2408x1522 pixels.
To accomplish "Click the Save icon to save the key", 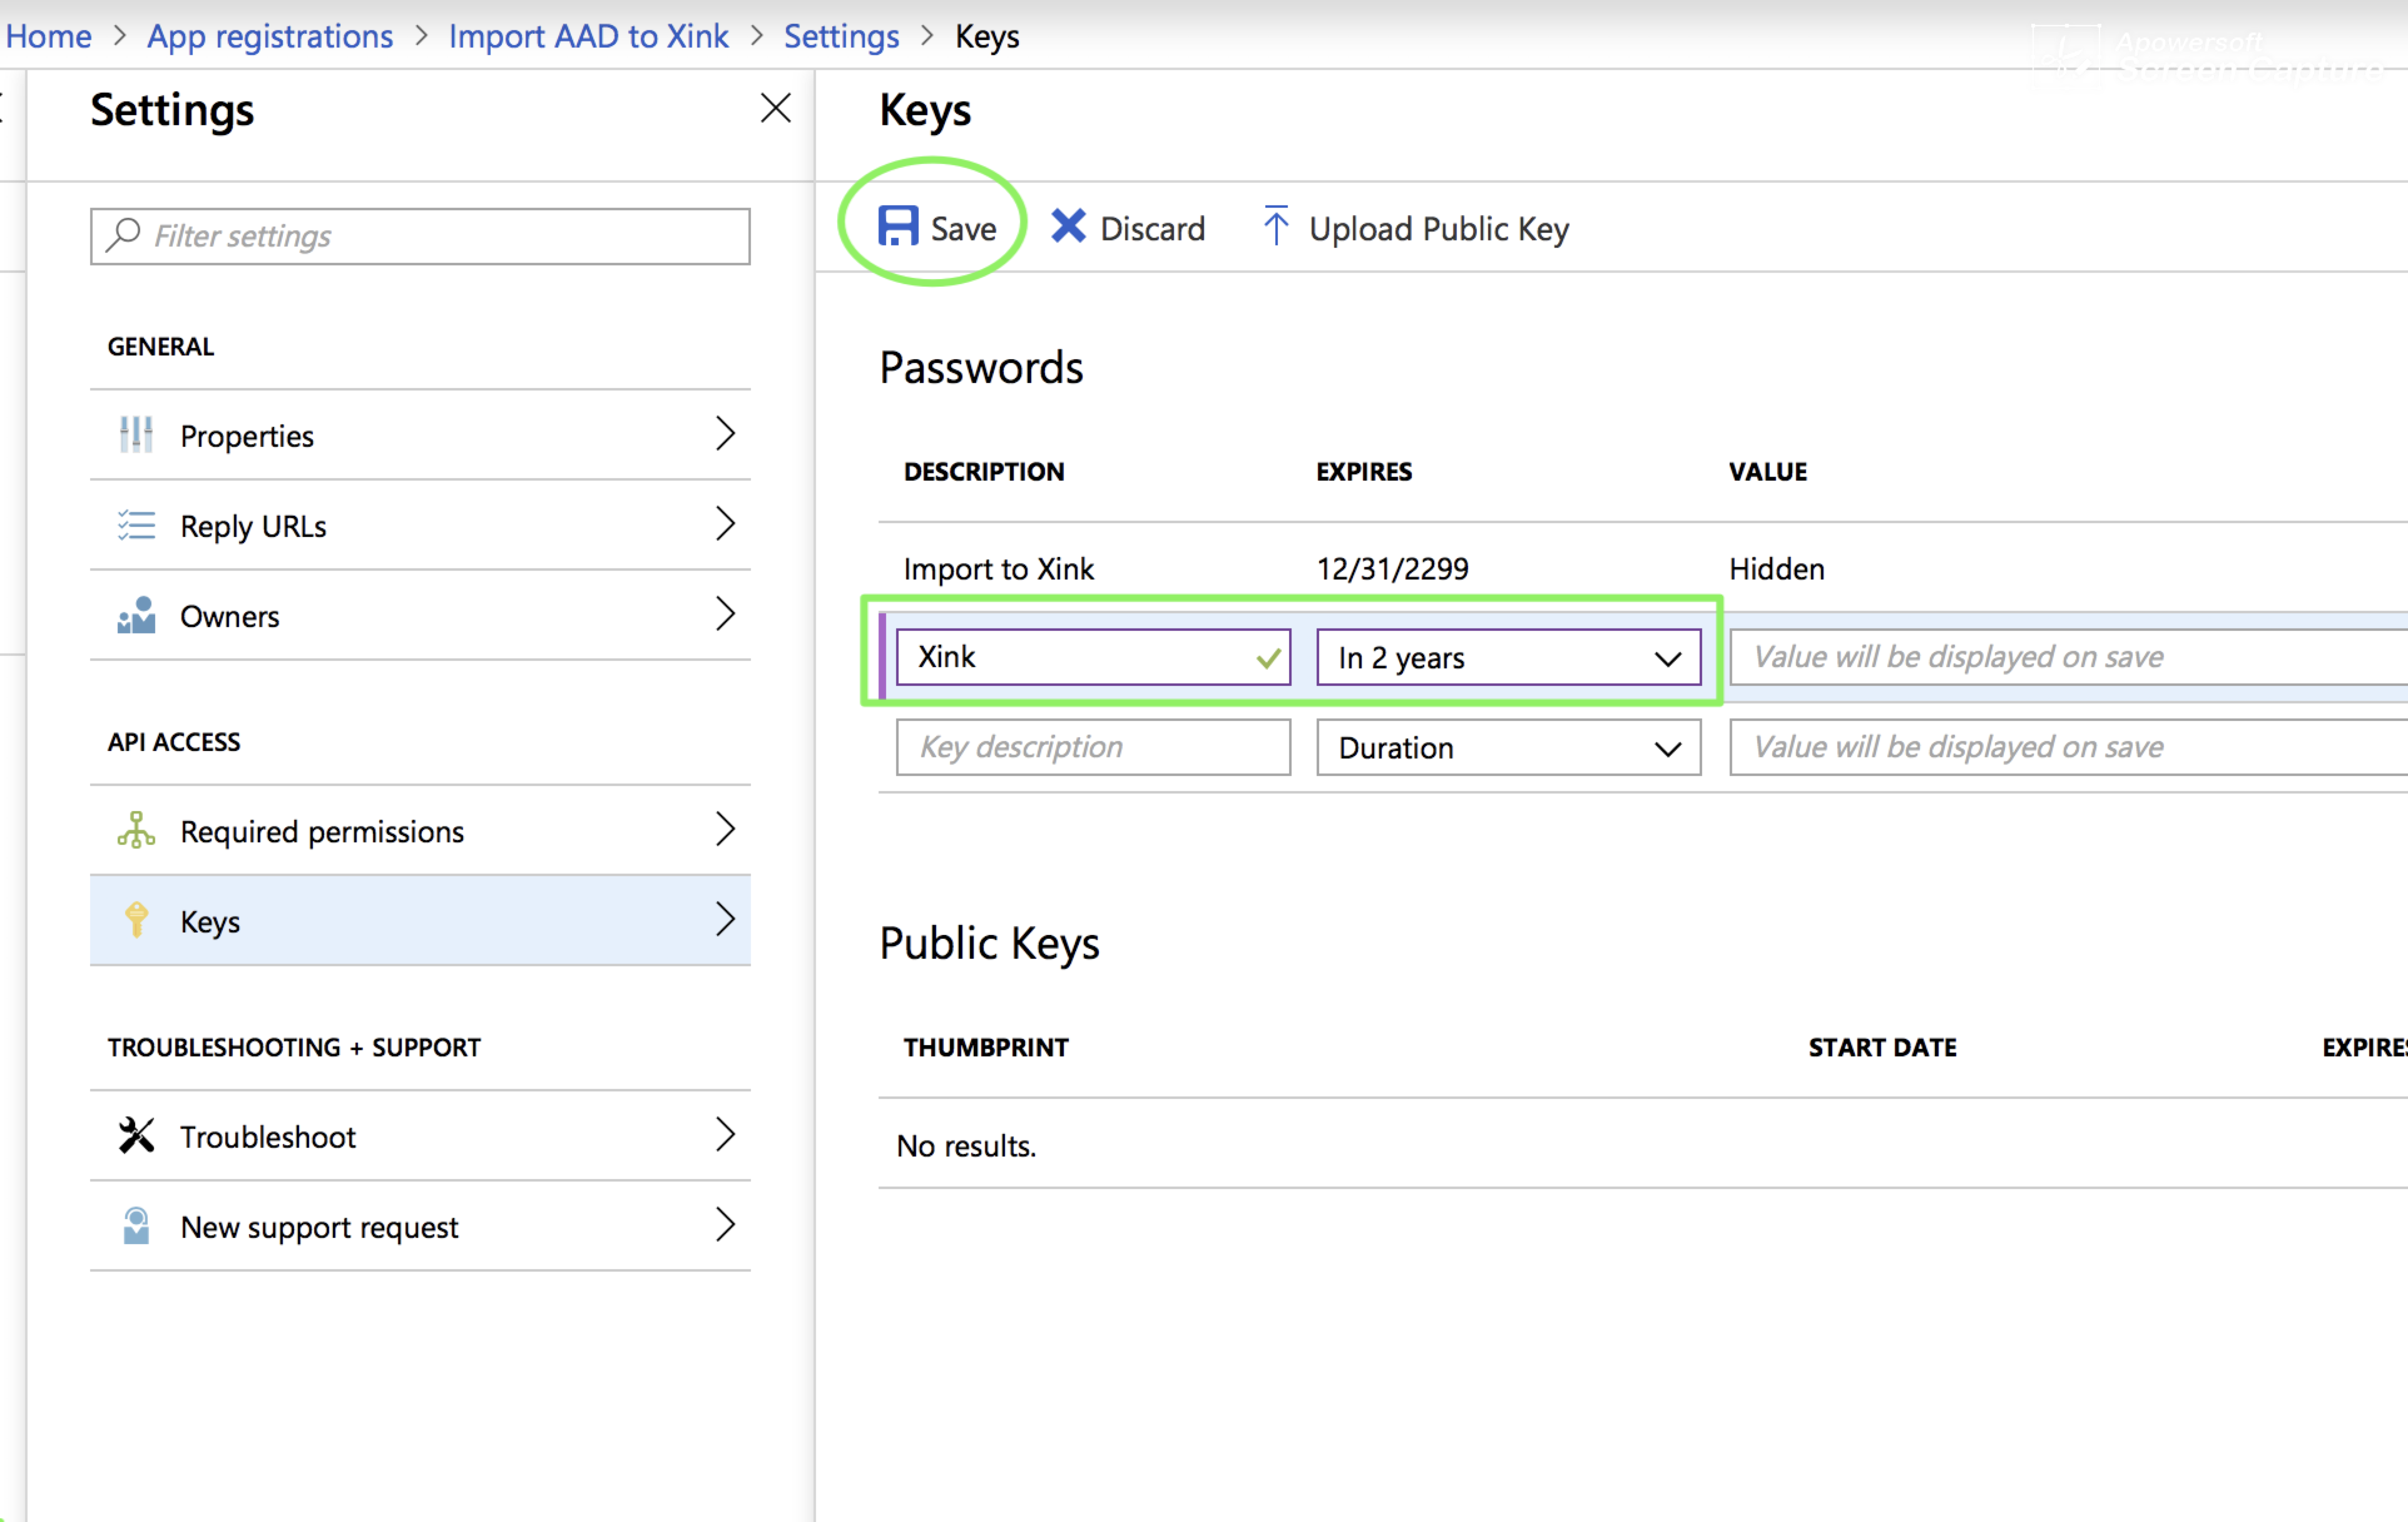I will point(898,226).
